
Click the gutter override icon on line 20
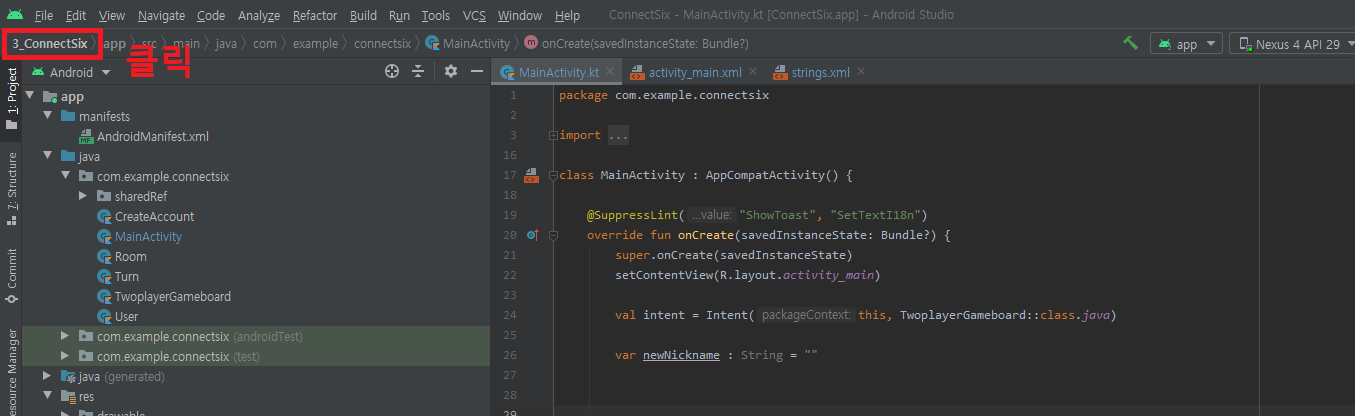click(x=532, y=235)
